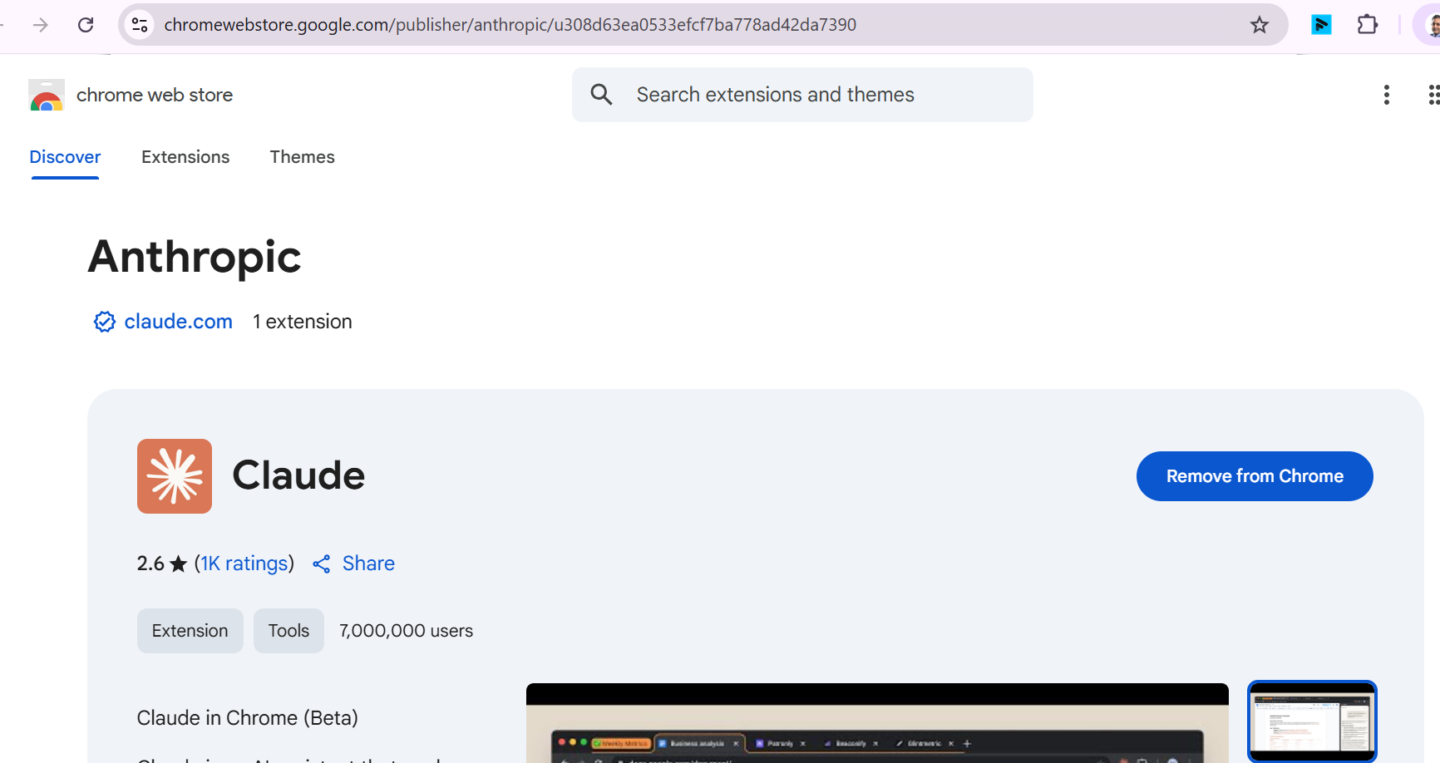Viewport: 1440px width, 763px height.
Task: Open the Claude extension title
Action: [298, 476]
